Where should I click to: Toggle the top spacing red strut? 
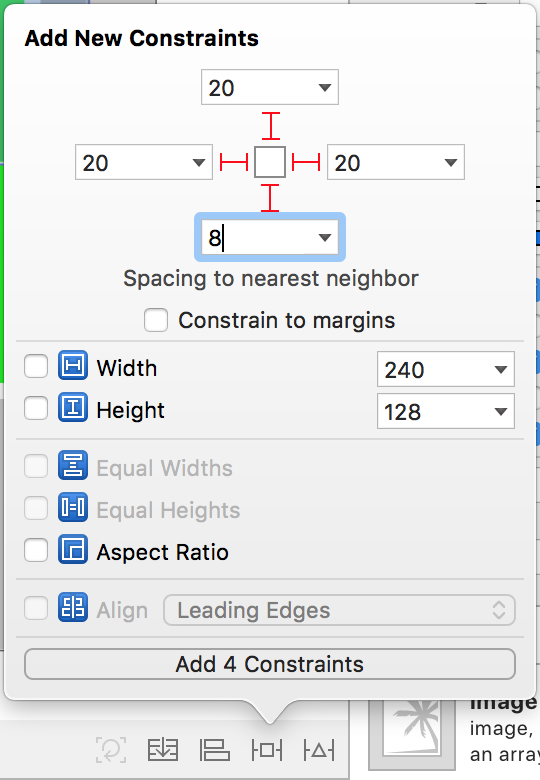(270, 126)
